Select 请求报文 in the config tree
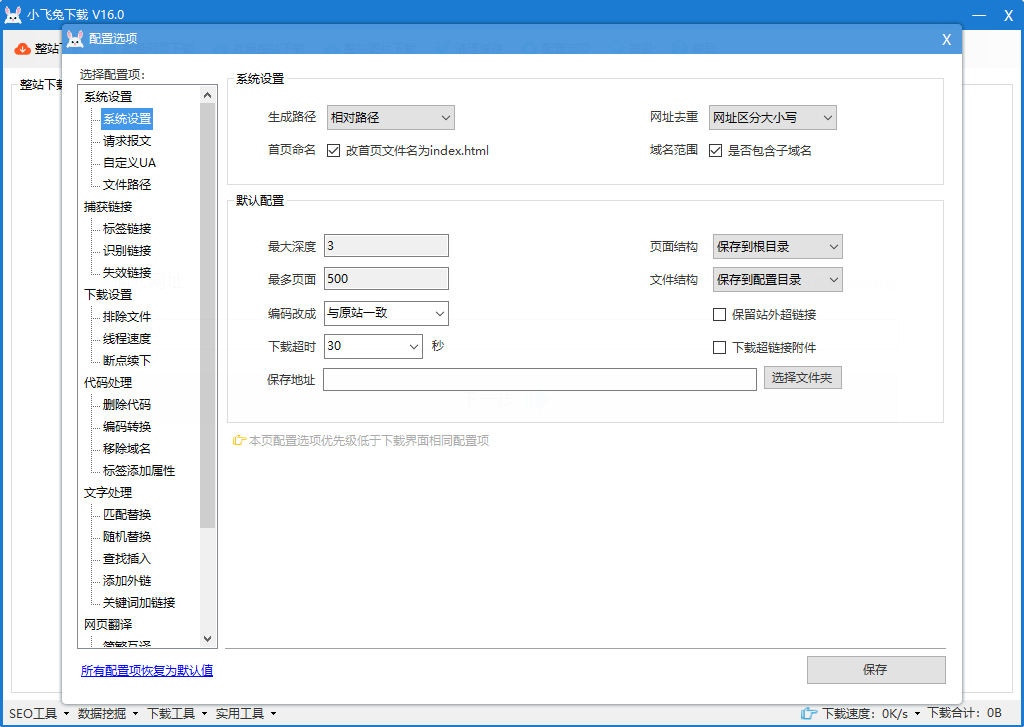Screen dimensions: 1024x727 coord(127,141)
